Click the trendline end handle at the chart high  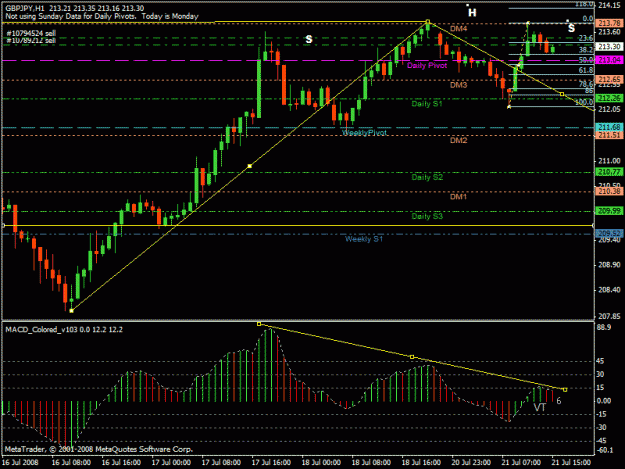428,21
